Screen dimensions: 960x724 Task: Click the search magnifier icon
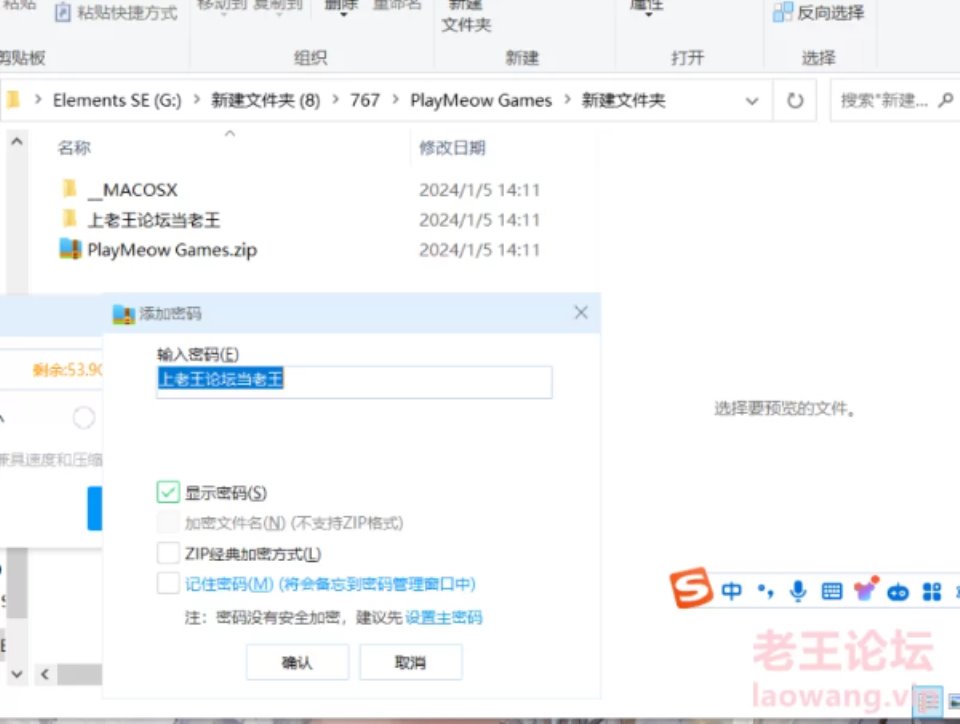pos(945,100)
